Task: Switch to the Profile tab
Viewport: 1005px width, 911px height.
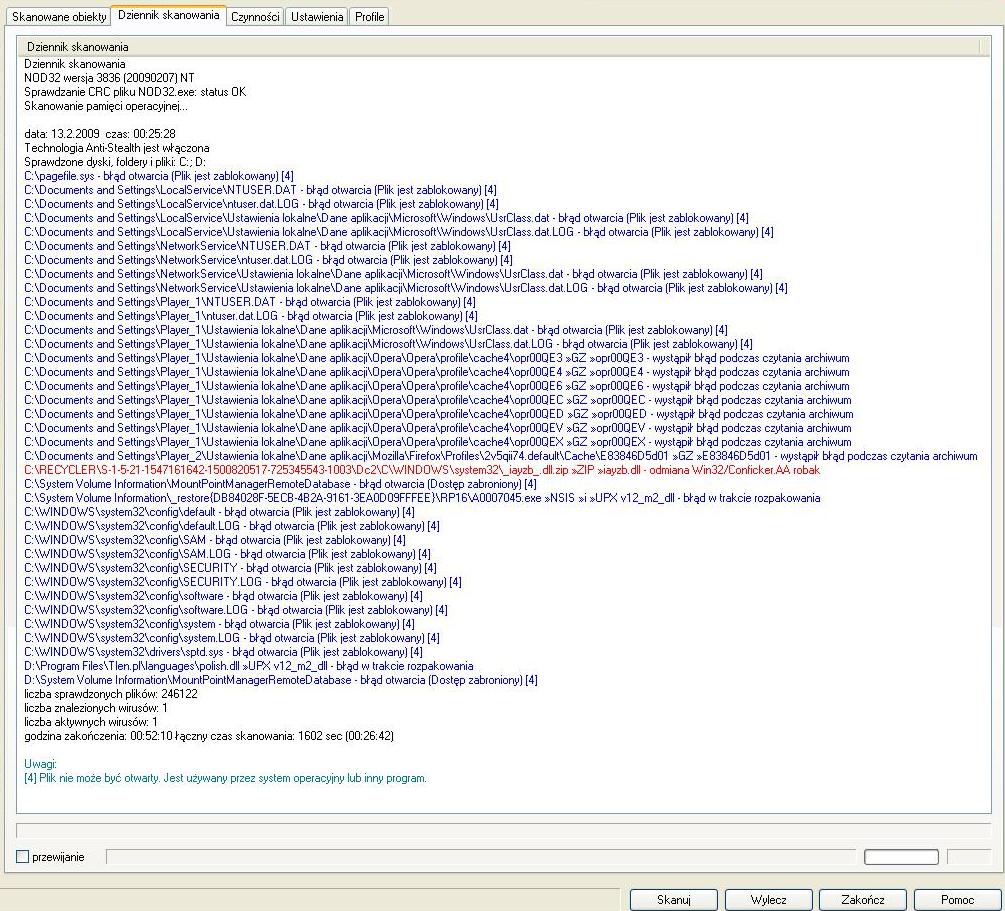Action: [370, 17]
